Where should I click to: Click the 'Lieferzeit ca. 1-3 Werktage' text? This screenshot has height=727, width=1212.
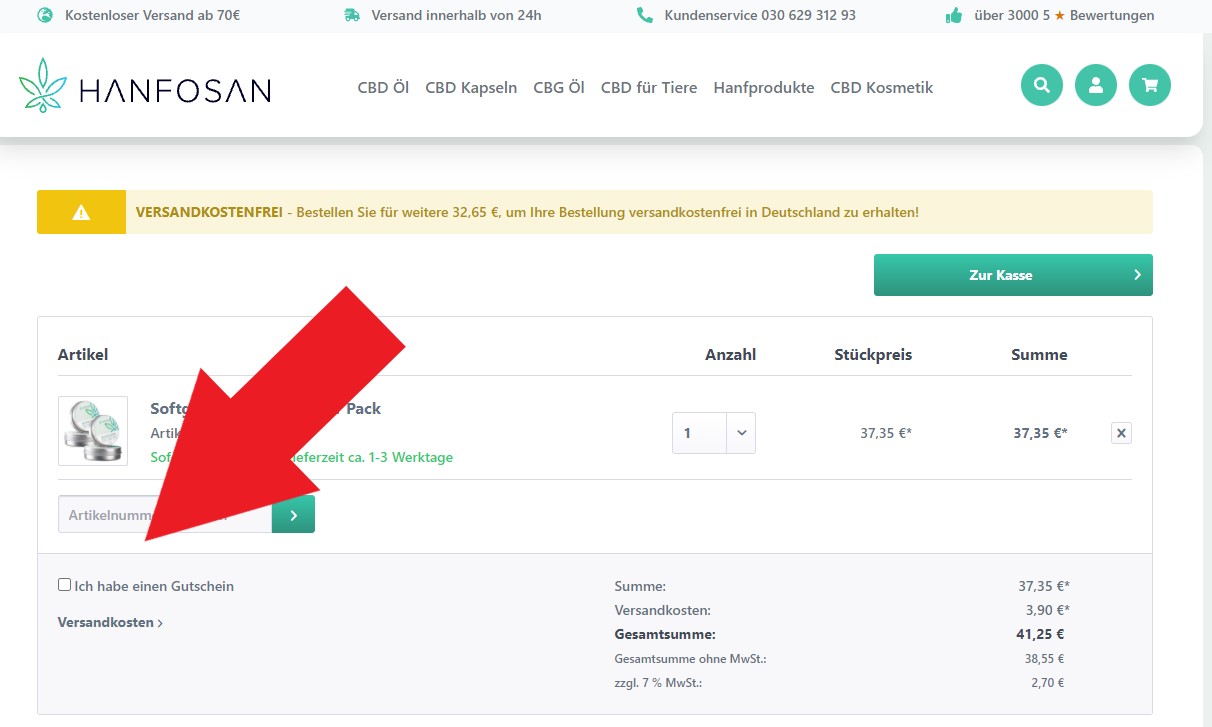tap(371, 457)
